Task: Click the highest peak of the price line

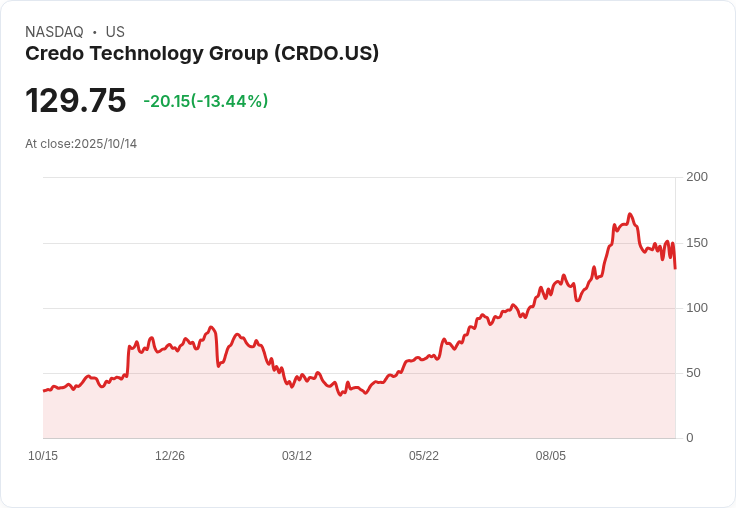Action: (630, 214)
